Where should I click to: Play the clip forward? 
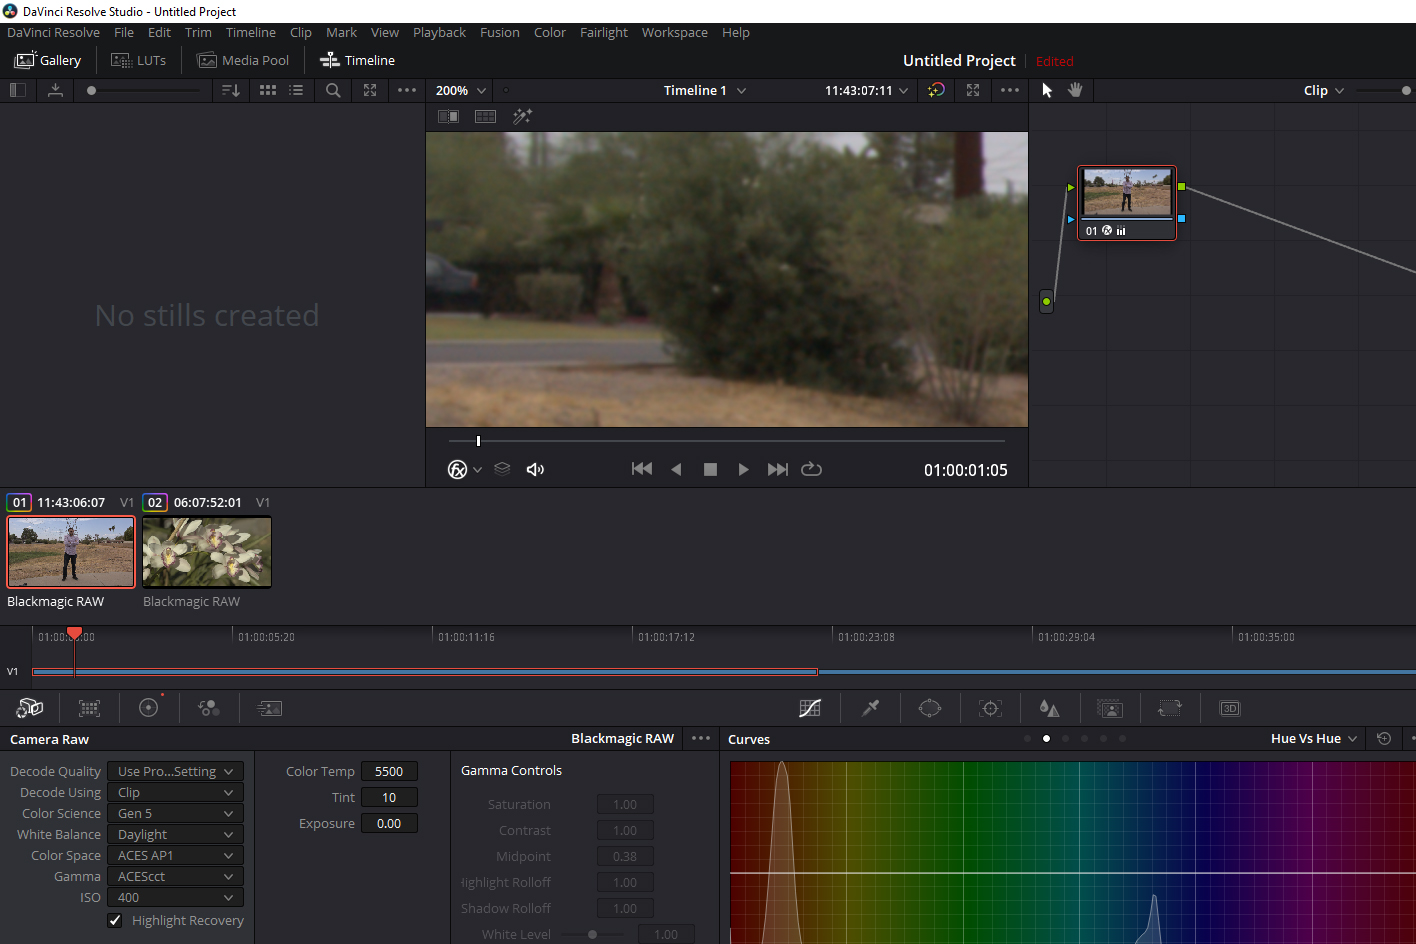pyautogui.click(x=743, y=469)
